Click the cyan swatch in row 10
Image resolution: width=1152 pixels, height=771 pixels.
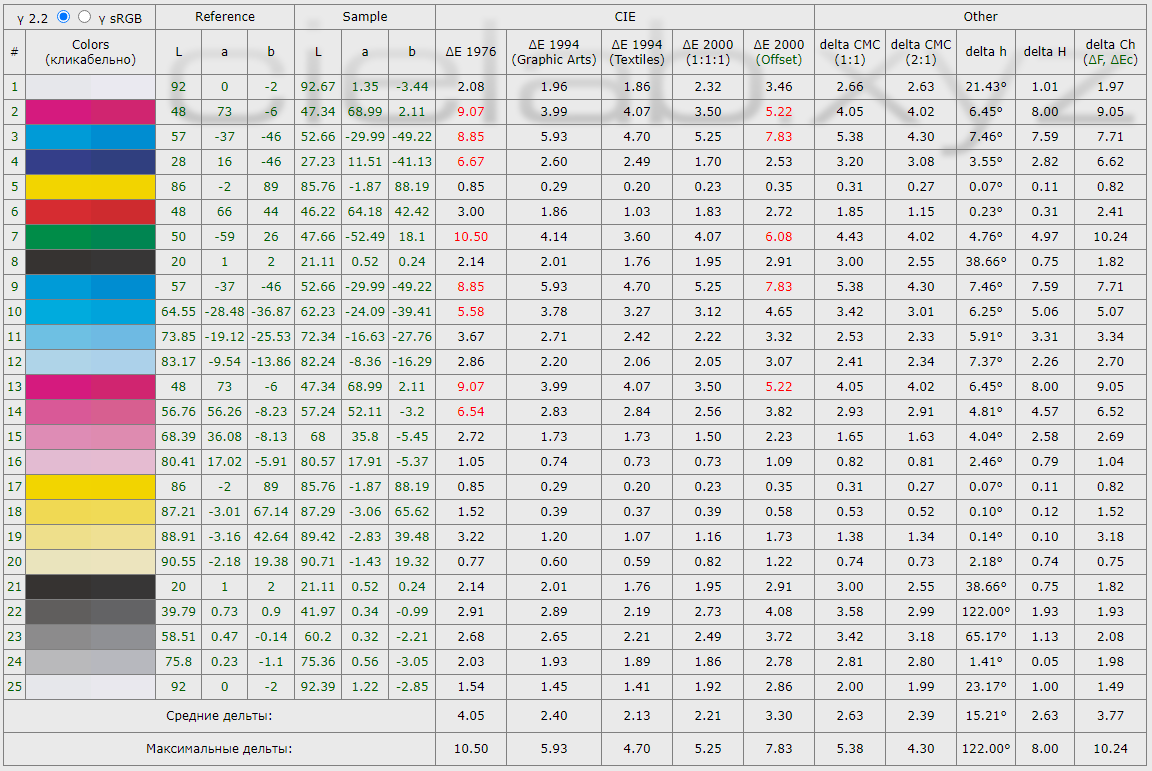(x=90, y=312)
